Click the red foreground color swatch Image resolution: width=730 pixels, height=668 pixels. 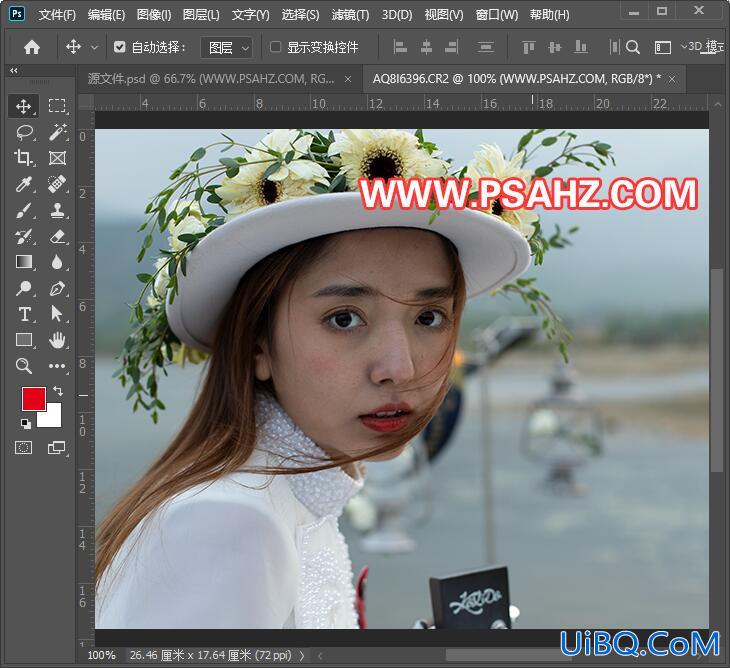(x=34, y=398)
